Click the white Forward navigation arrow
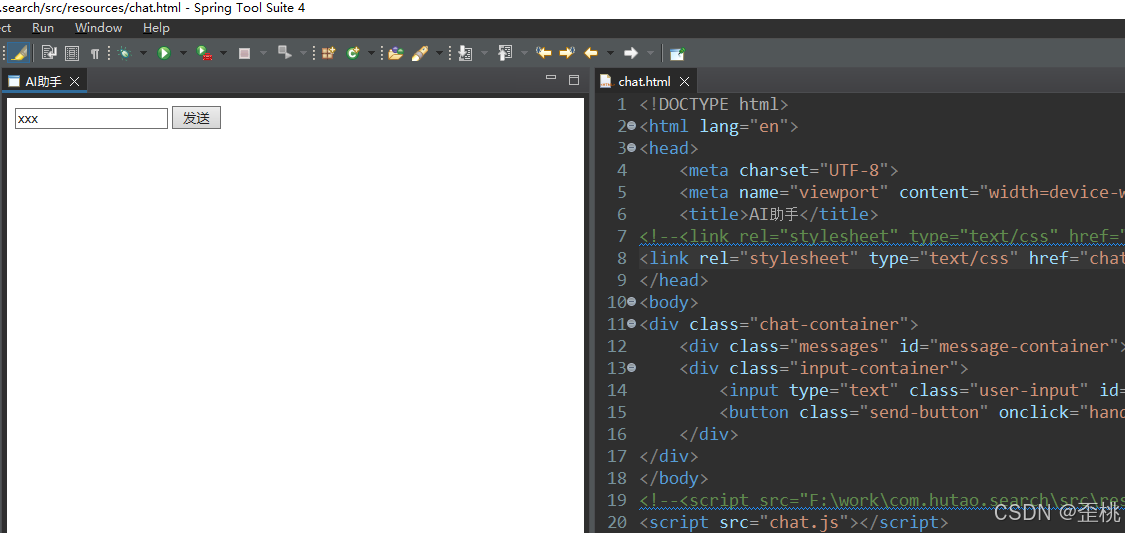The height and width of the screenshot is (533, 1125). [631, 53]
